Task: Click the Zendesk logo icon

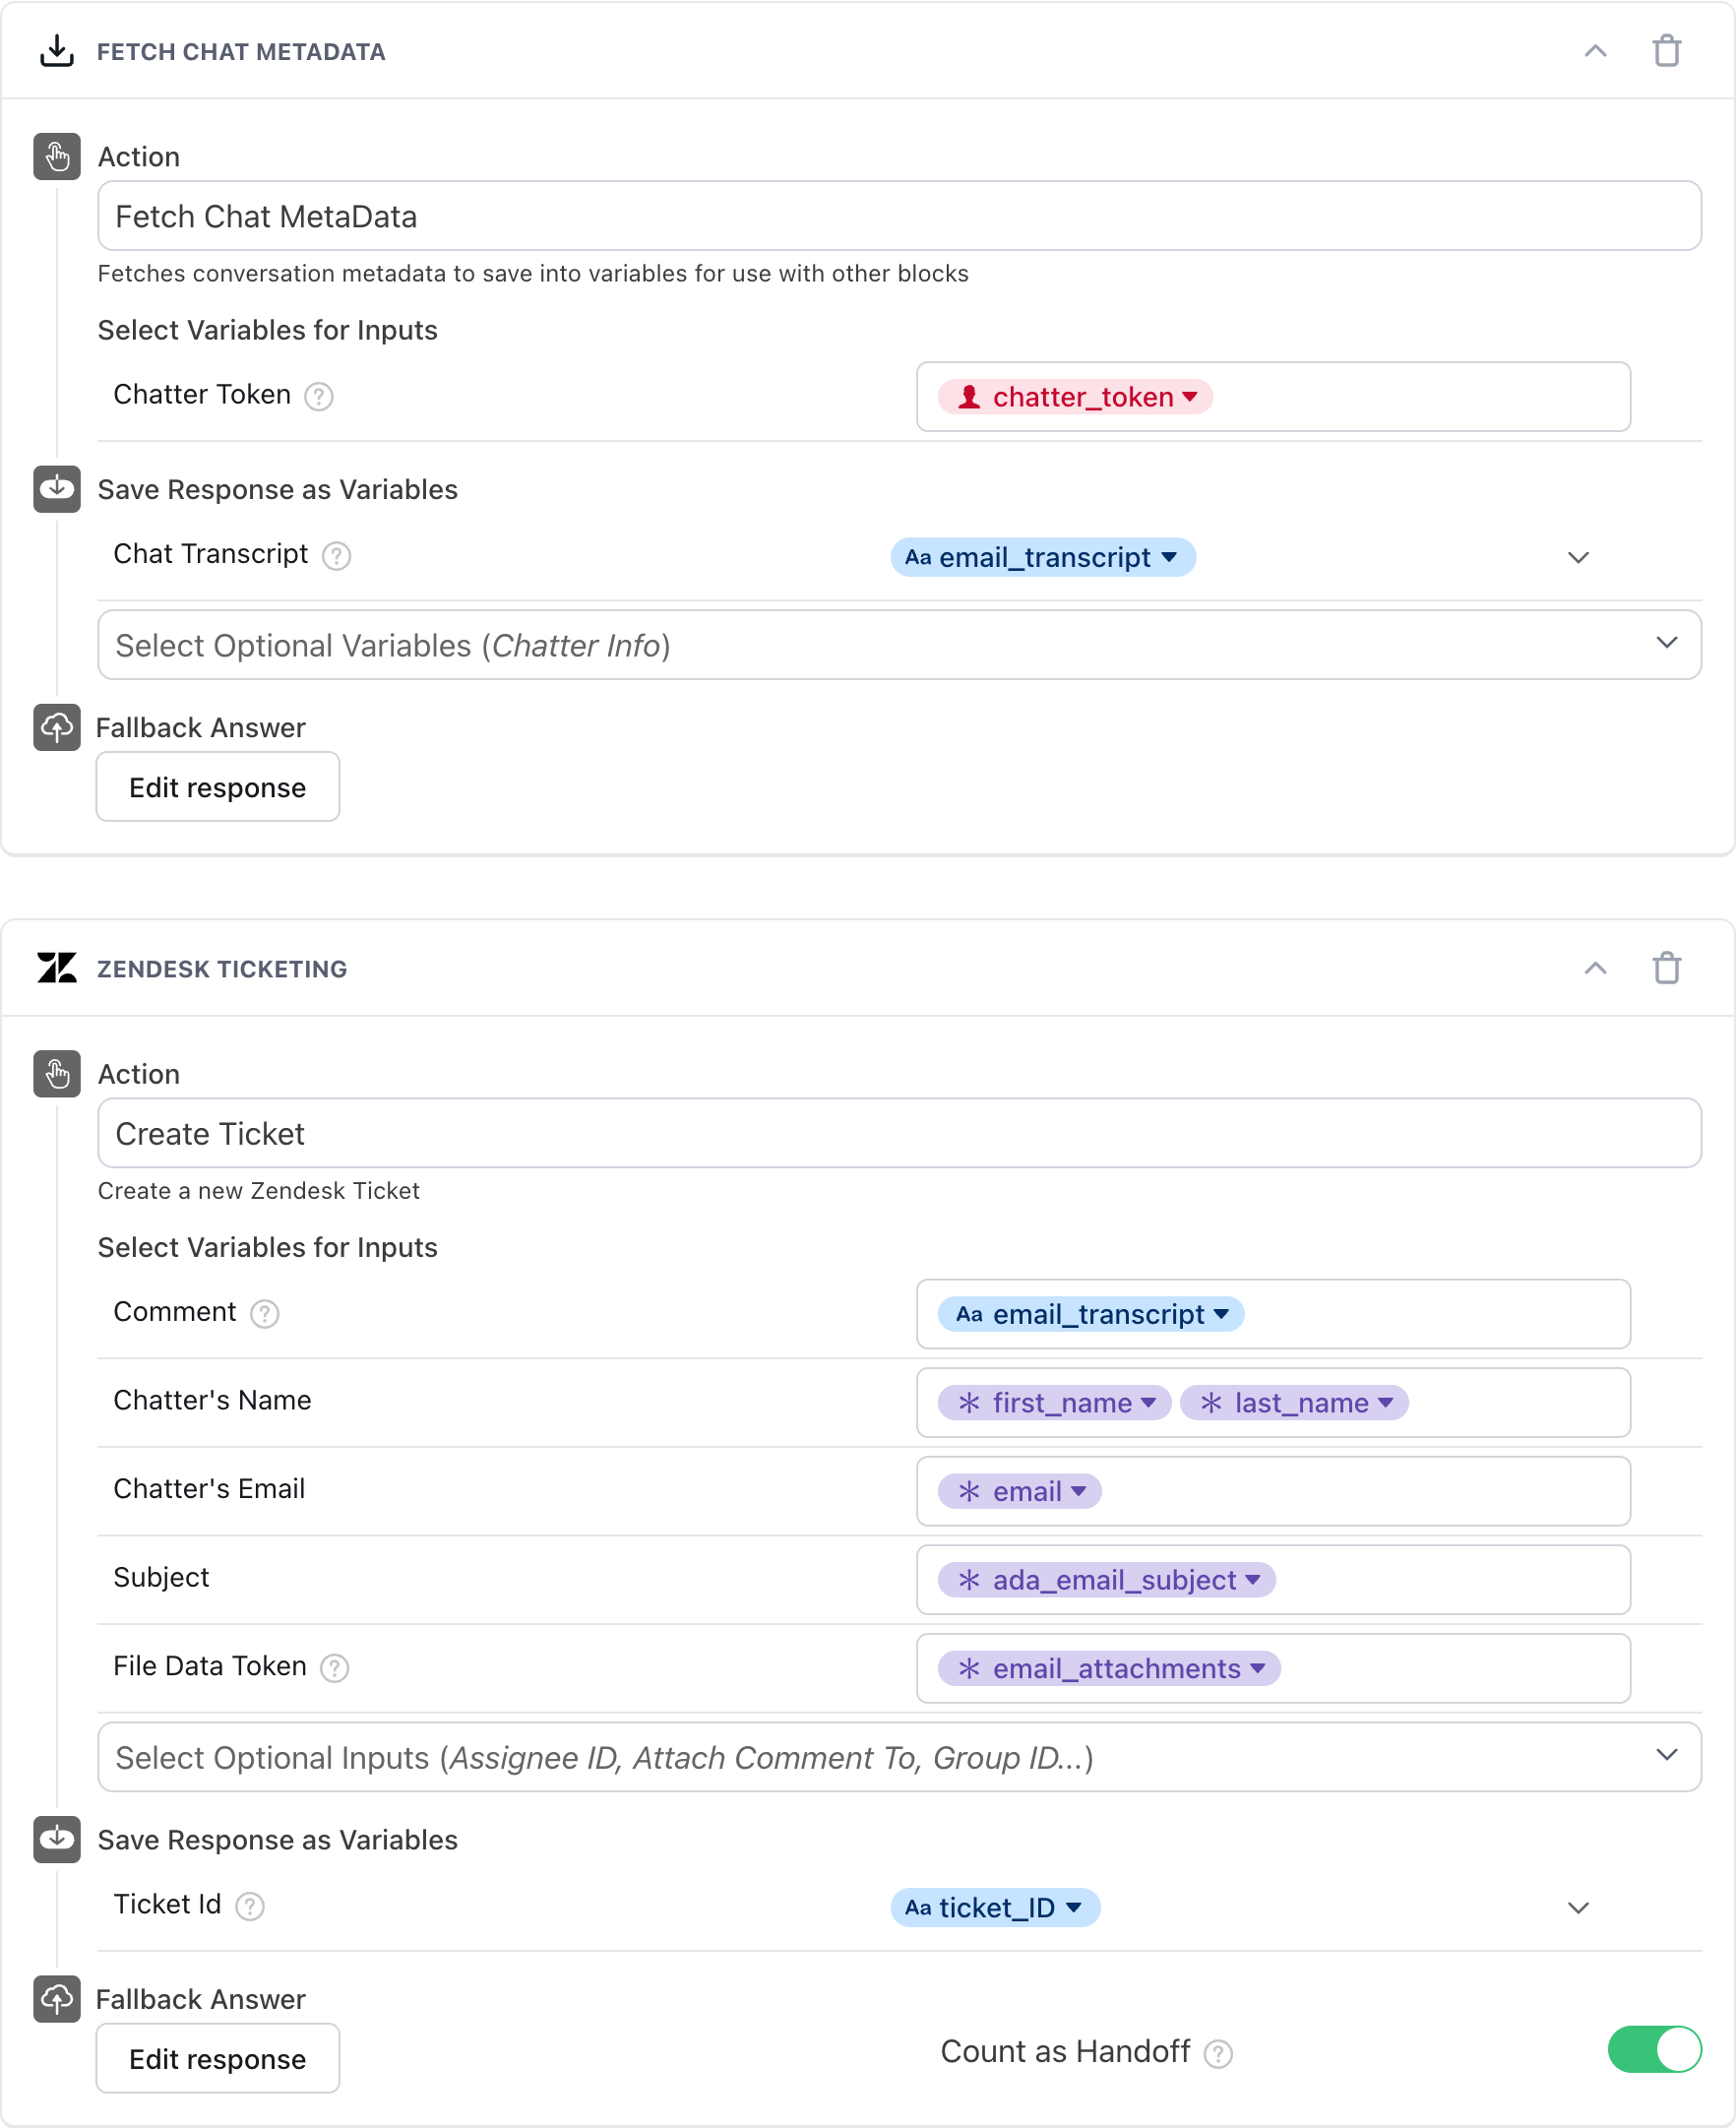Action: point(57,968)
